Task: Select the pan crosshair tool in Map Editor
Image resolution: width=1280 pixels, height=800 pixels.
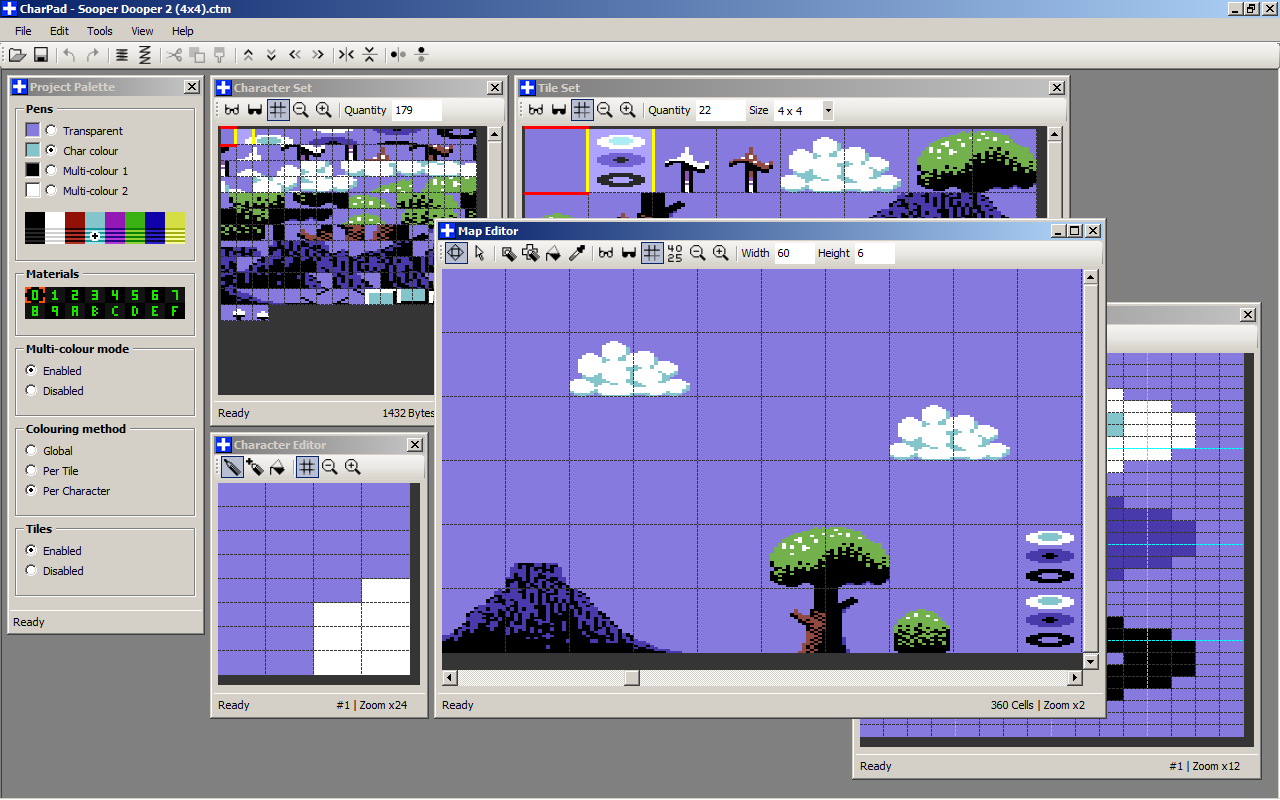Action: click(x=455, y=253)
